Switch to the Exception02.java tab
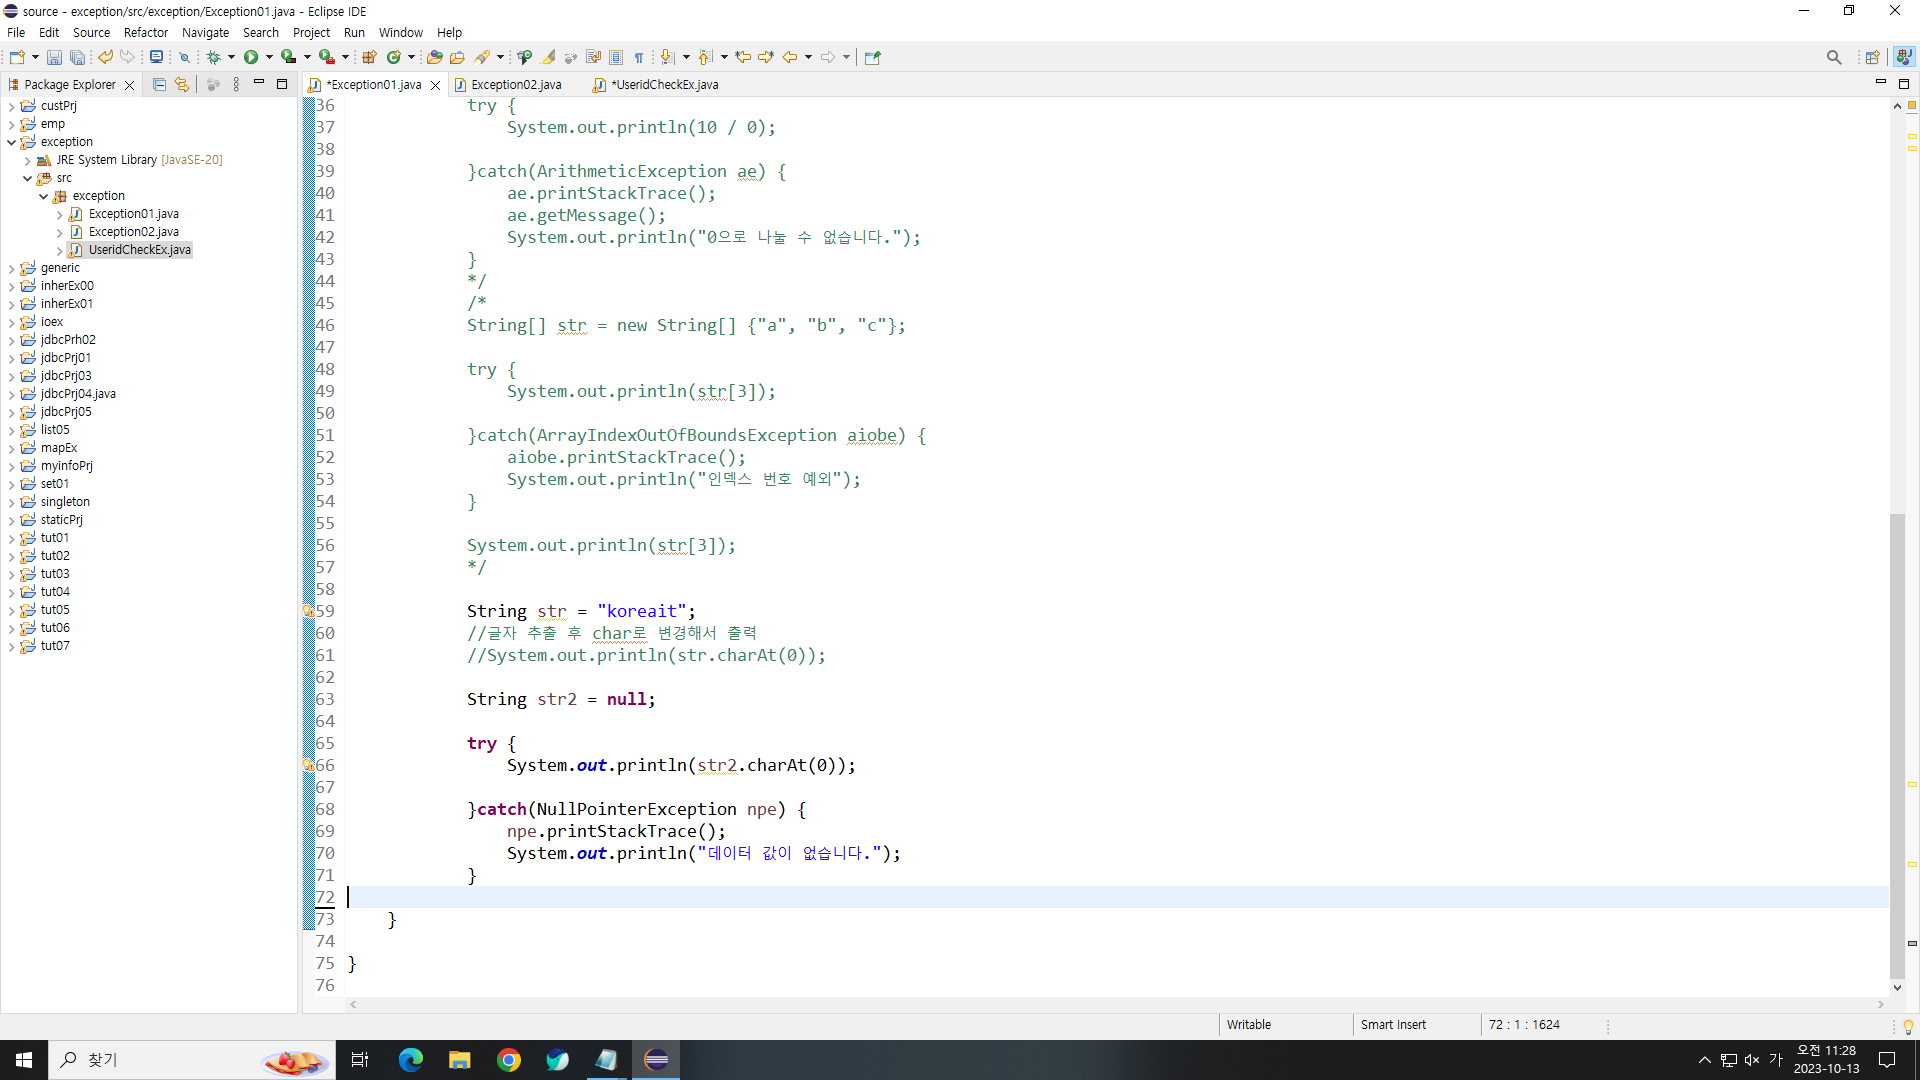 (516, 85)
